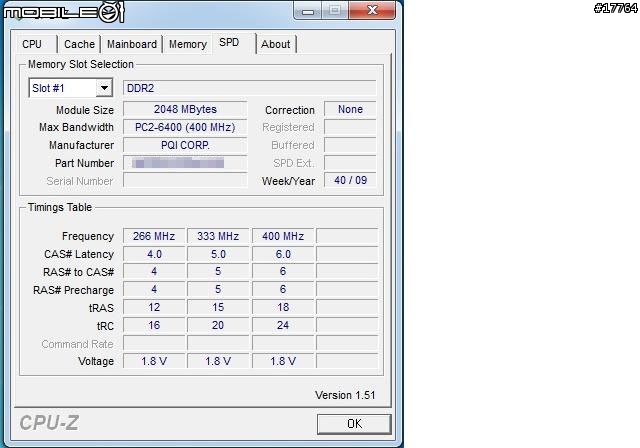Click the SPD tab

[233, 43]
